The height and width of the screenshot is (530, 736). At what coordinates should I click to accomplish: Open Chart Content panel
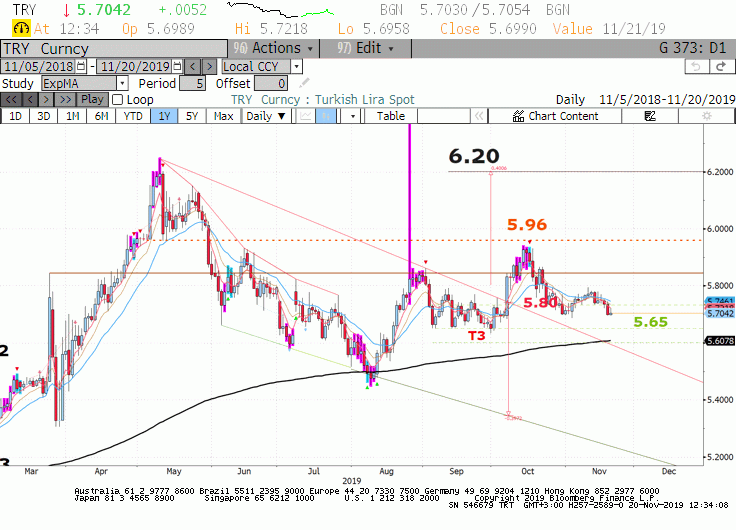(x=555, y=116)
